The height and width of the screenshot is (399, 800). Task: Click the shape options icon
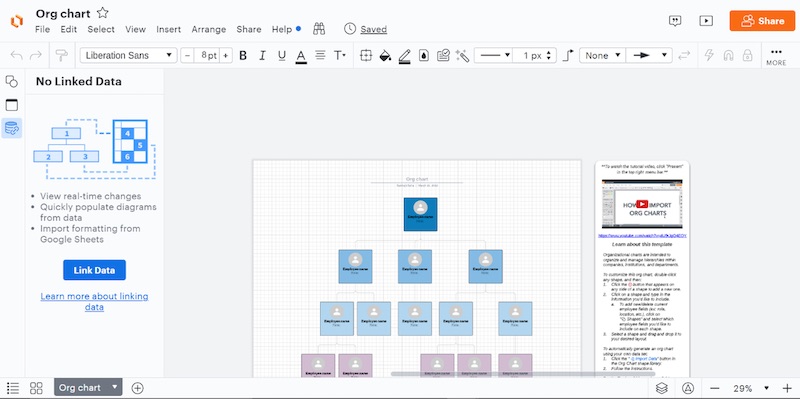pos(366,56)
